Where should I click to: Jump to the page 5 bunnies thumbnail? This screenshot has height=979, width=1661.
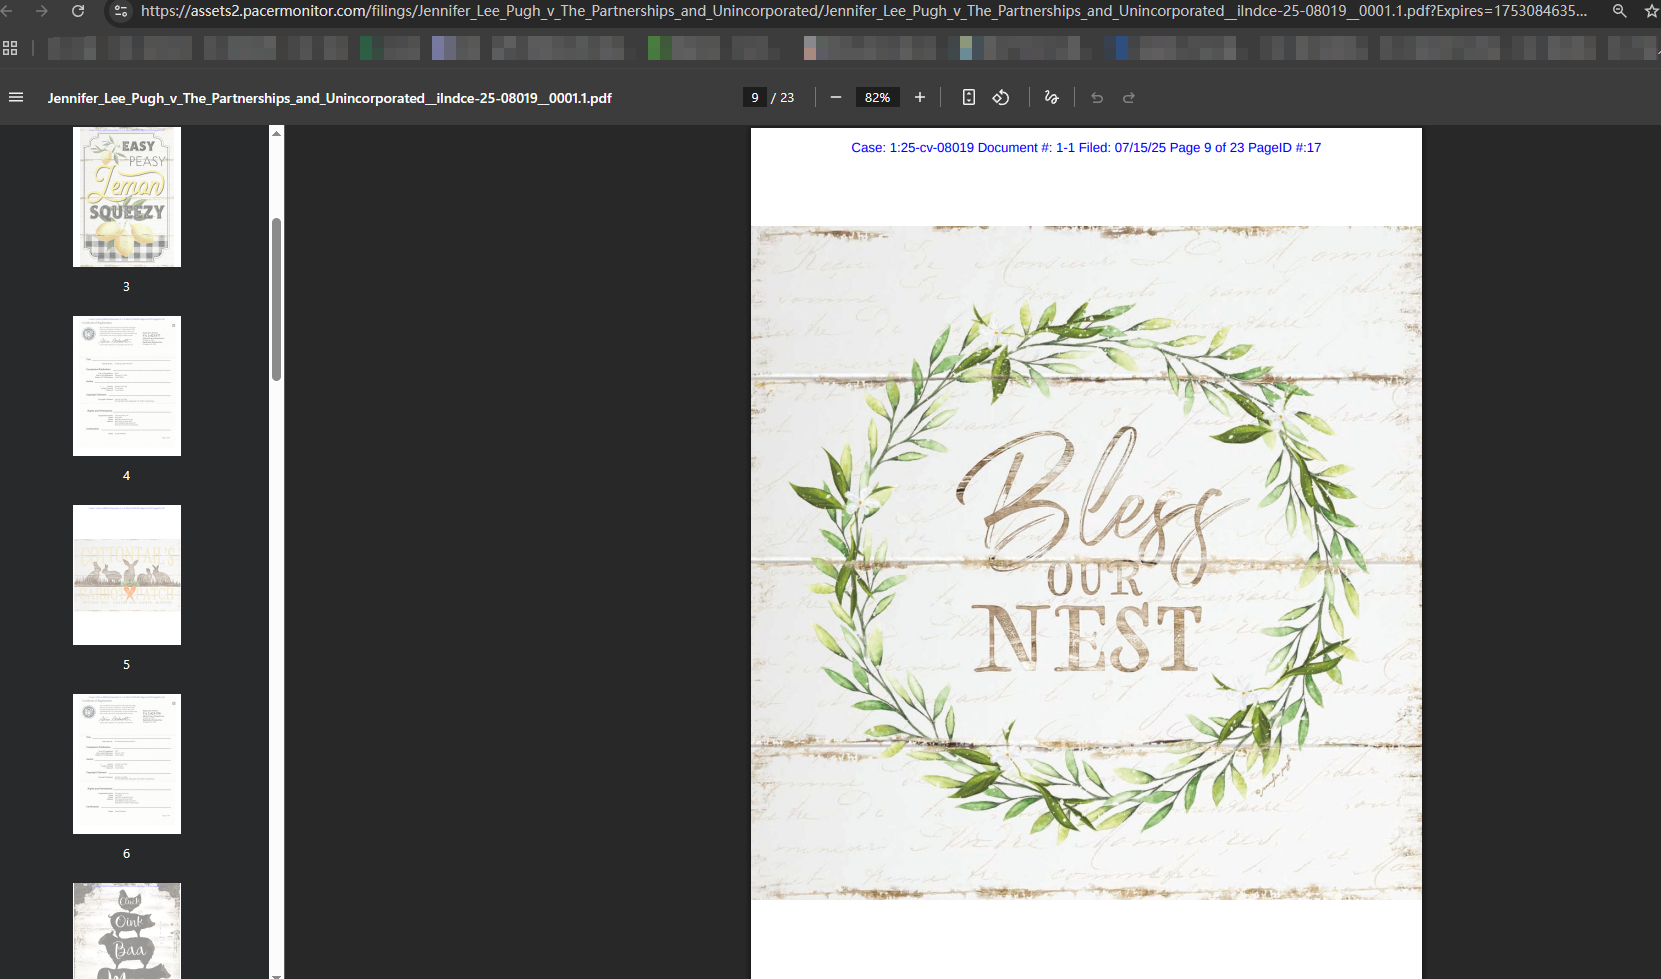pos(127,575)
